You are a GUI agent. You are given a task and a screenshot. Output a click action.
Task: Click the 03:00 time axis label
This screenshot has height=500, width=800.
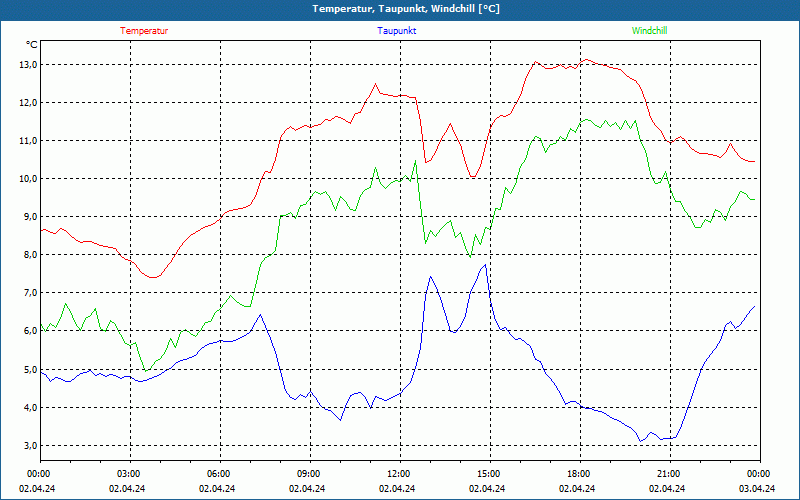coord(128,474)
